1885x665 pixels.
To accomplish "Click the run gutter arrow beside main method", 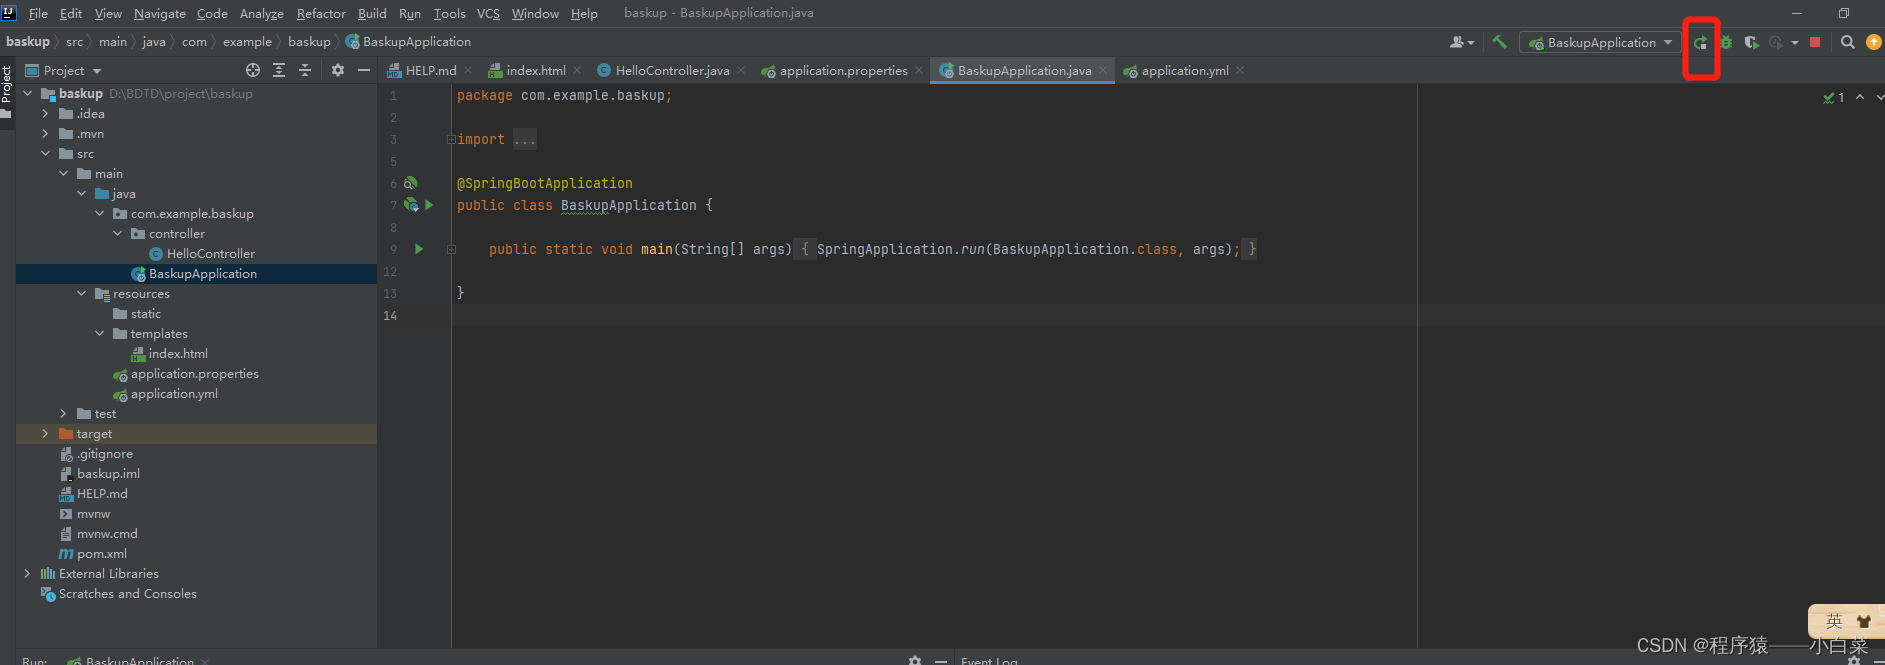I will [x=419, y=249].
